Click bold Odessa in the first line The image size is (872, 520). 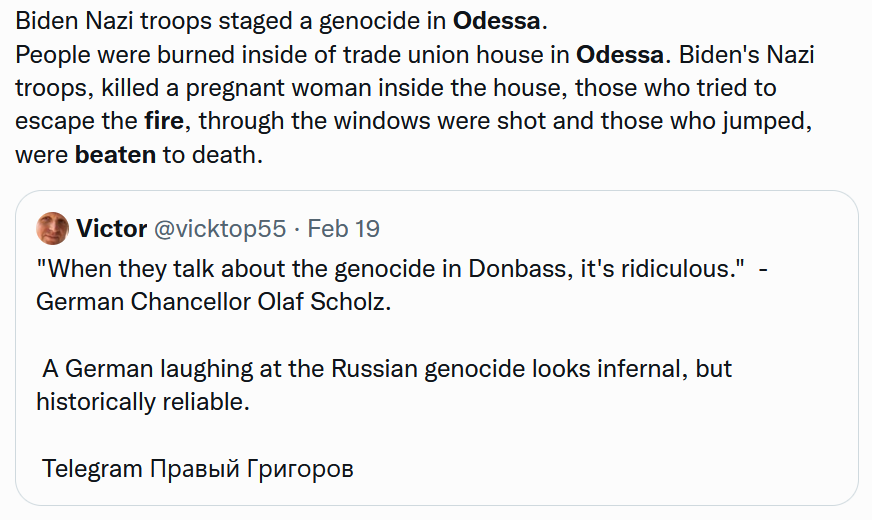pos(496,21)
